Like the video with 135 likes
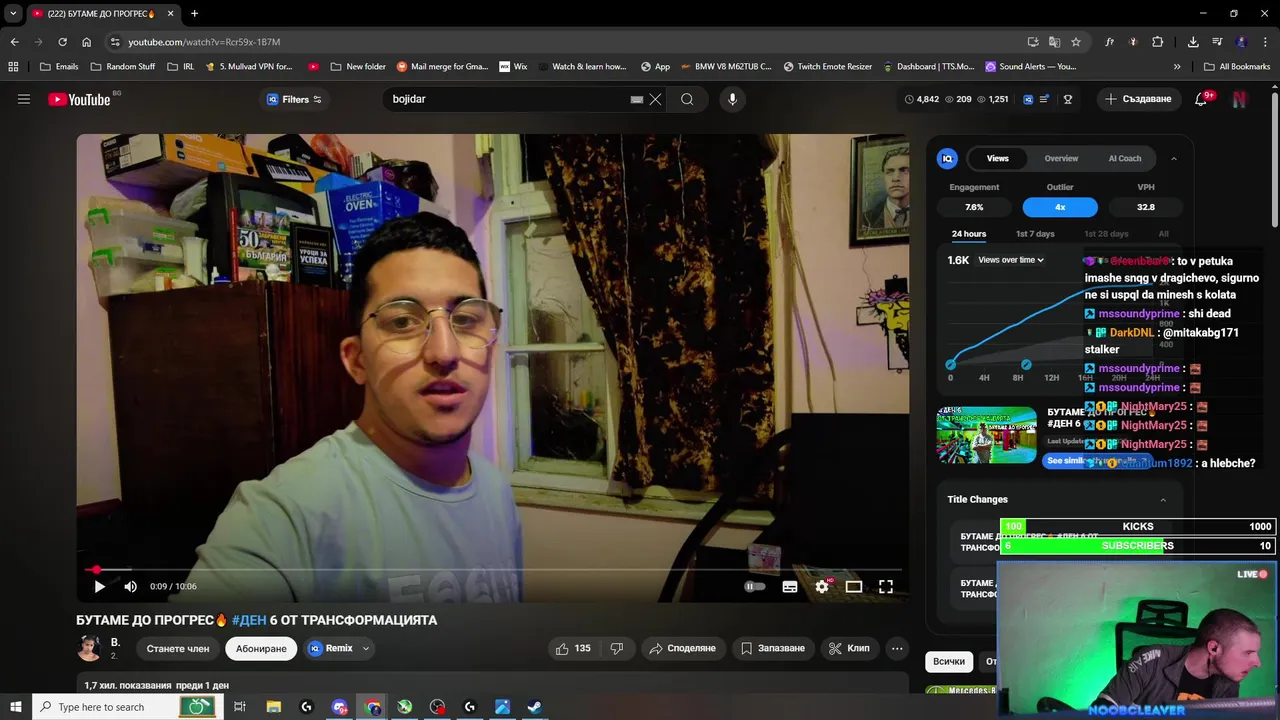The height and width of the screenshot is (720, 1280). point(573,648)
